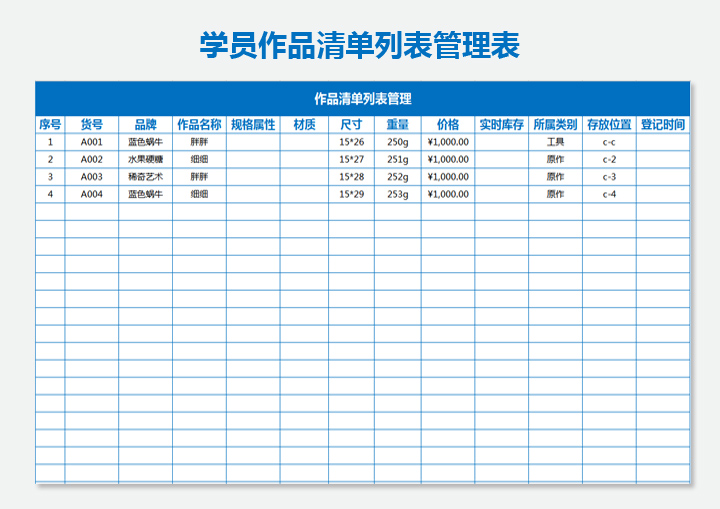Select the 所属类别 column header
This screenshot has width=720, height=509.
[555, 124]
